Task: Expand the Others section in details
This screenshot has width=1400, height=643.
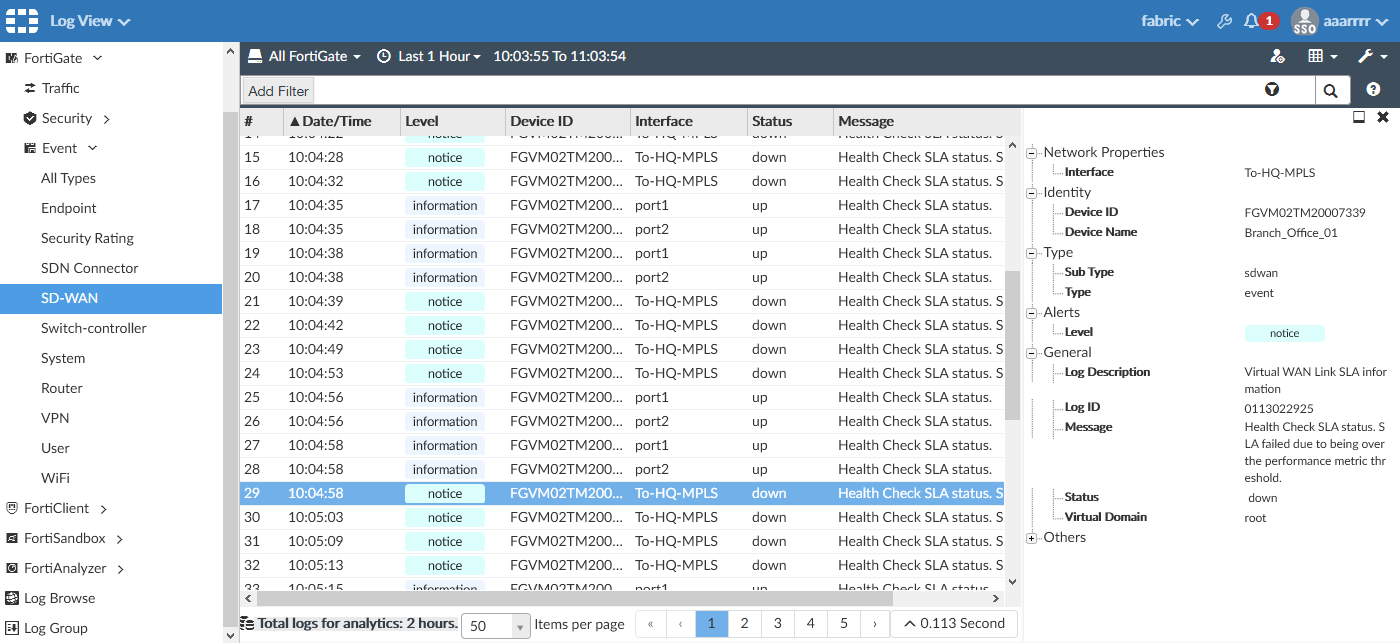Action: pos(1032,538)
